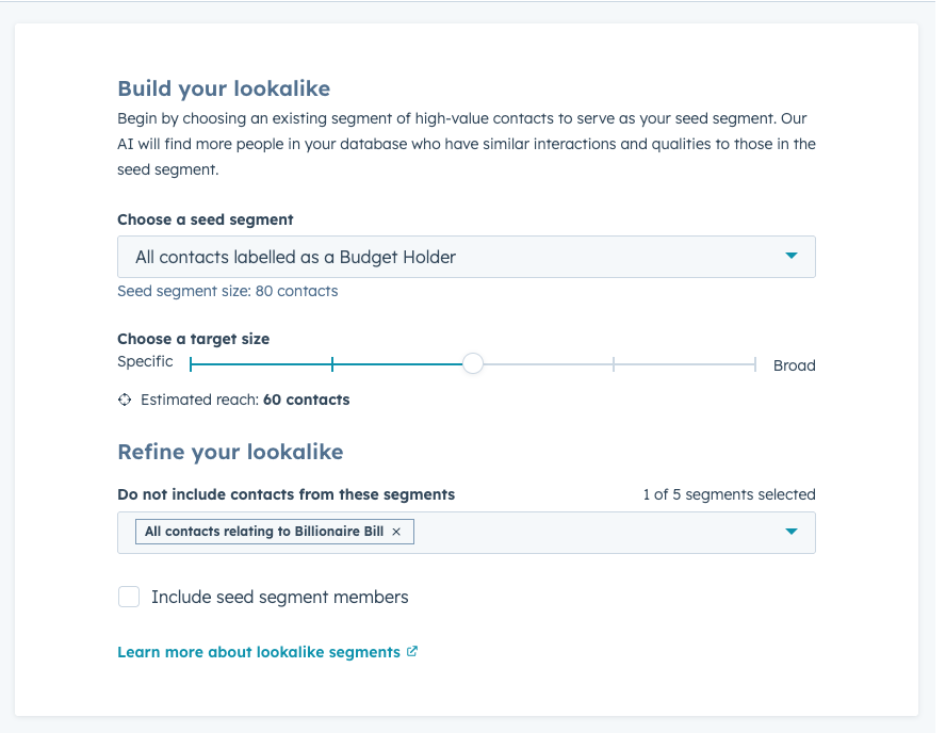The height and width of the screenshot is (733, 936).
Task: Set target size to the second slider tick
Action: coord(332,365)
